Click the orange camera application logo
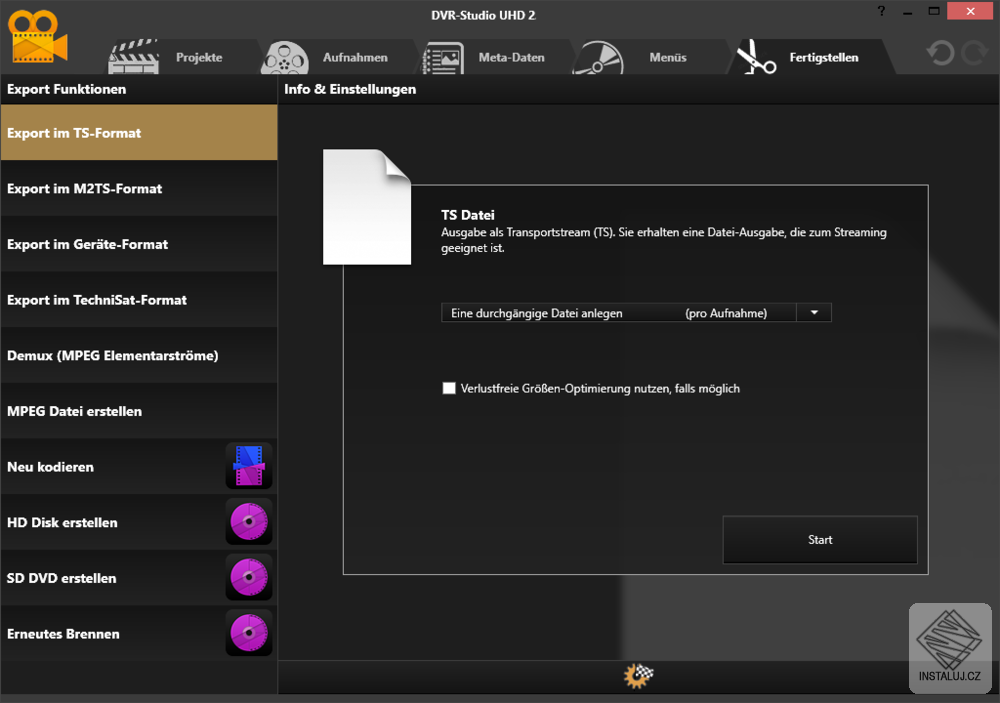1000x703 pixels. point(38,36)
